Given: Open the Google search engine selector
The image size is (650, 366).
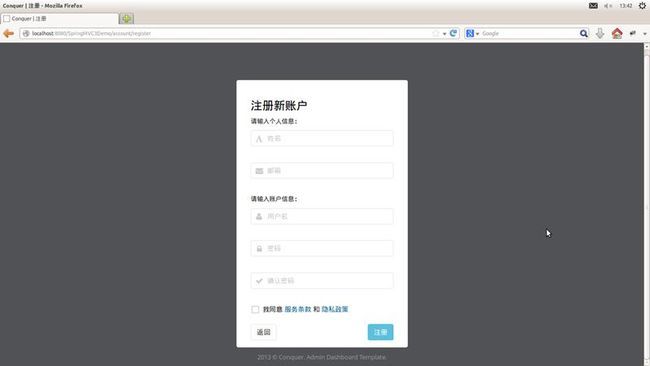Looking at the screenshot, I should pos(472,34).
